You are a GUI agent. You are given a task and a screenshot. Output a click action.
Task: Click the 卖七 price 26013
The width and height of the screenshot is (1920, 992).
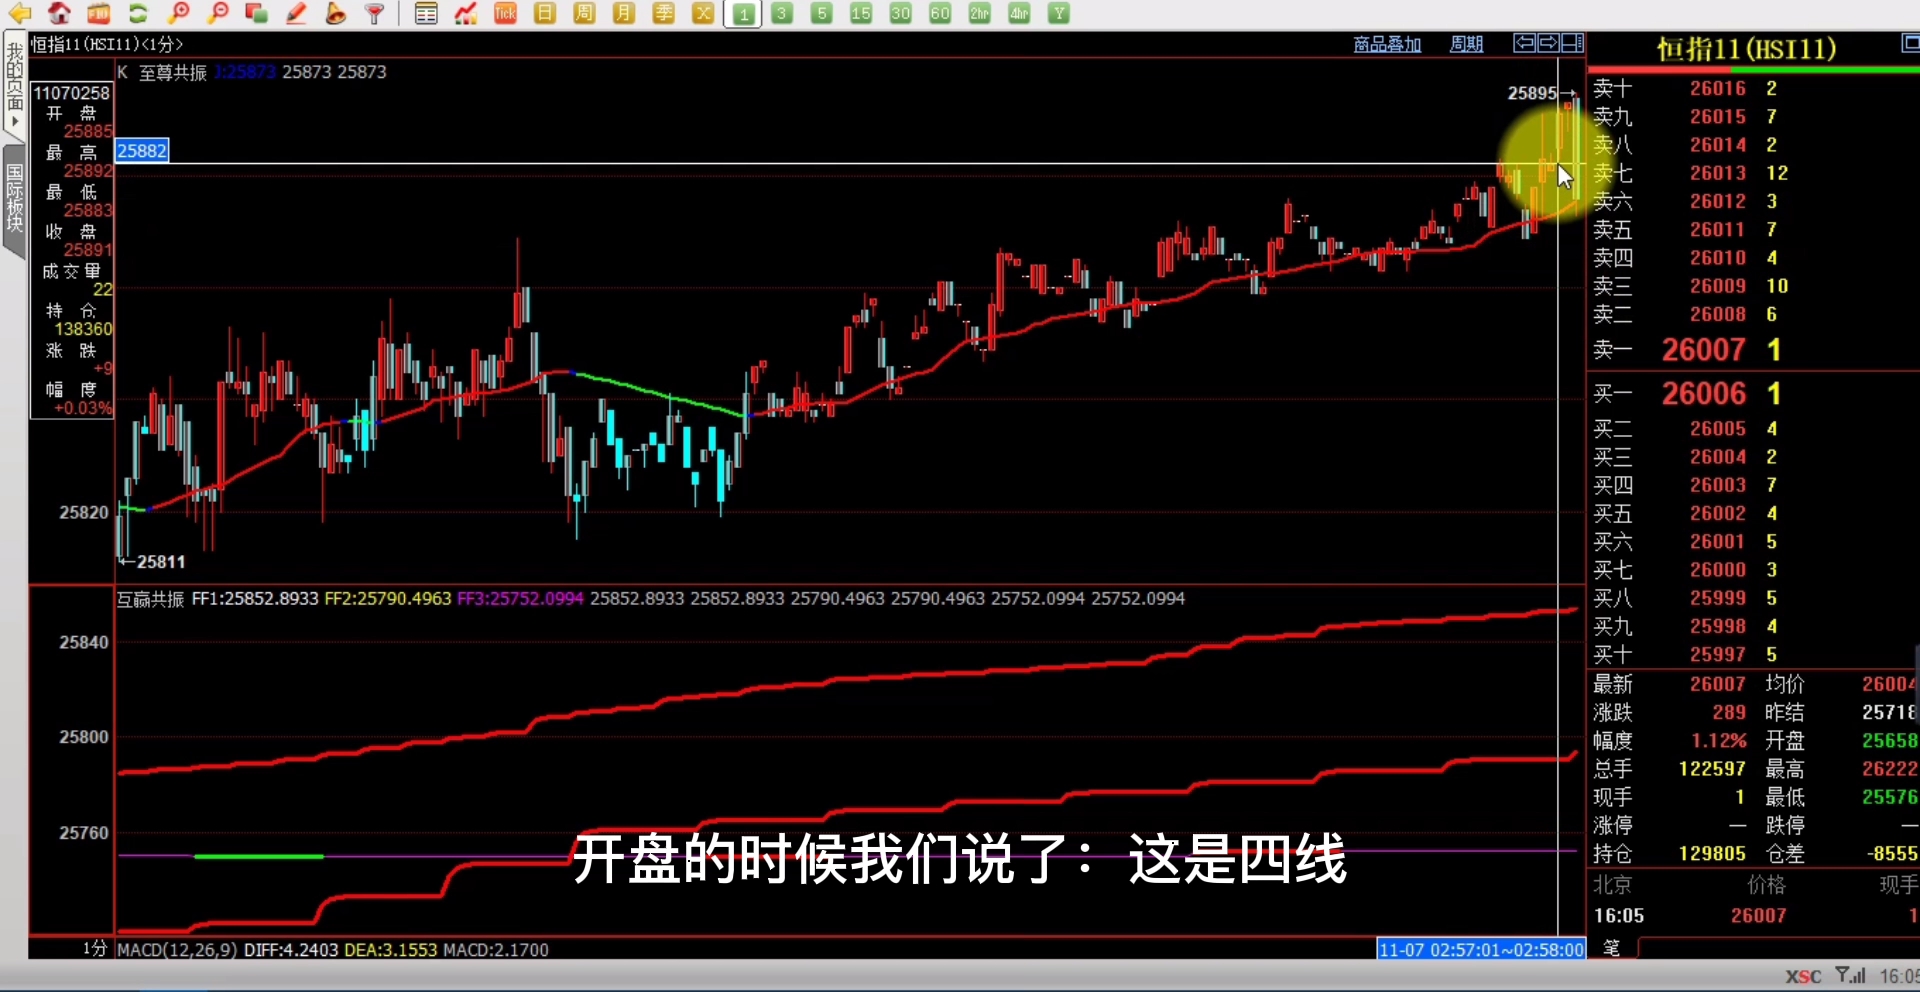pyautogui.click(x=1718, y=173)
